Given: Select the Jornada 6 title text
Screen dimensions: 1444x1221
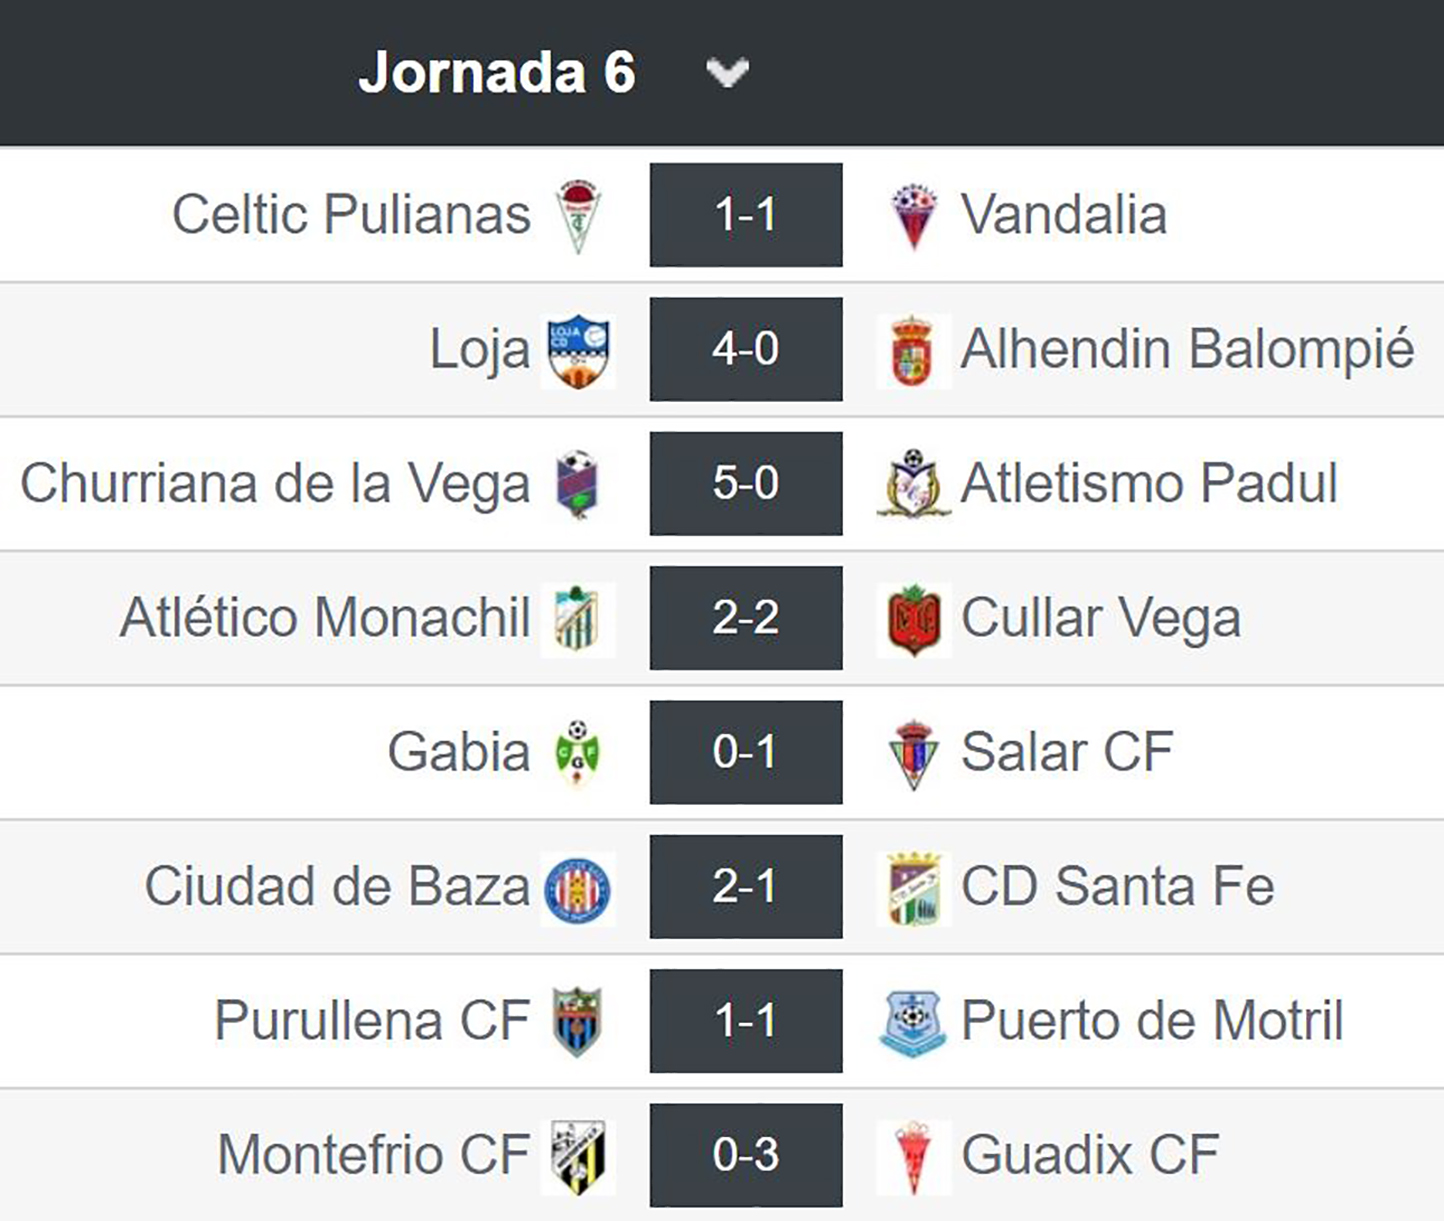Looking at the screenshot, I should tap(497, 73).
